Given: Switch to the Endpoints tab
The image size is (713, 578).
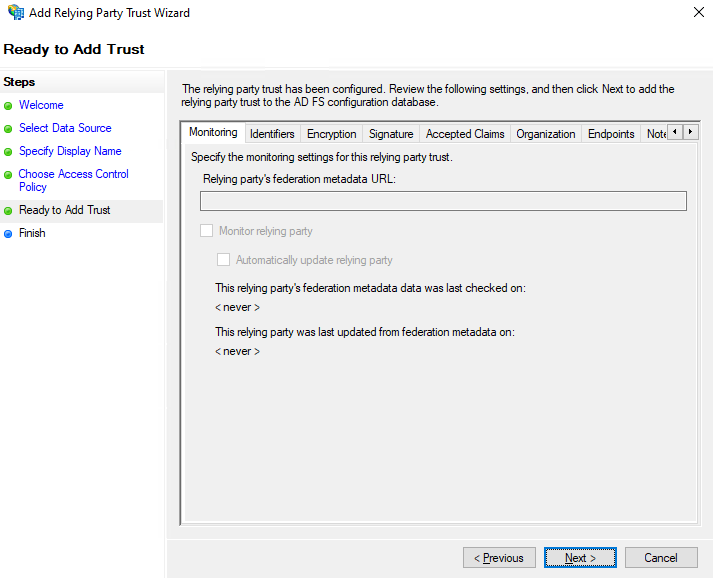Looking at the screenshot, I should pos(611,134).
